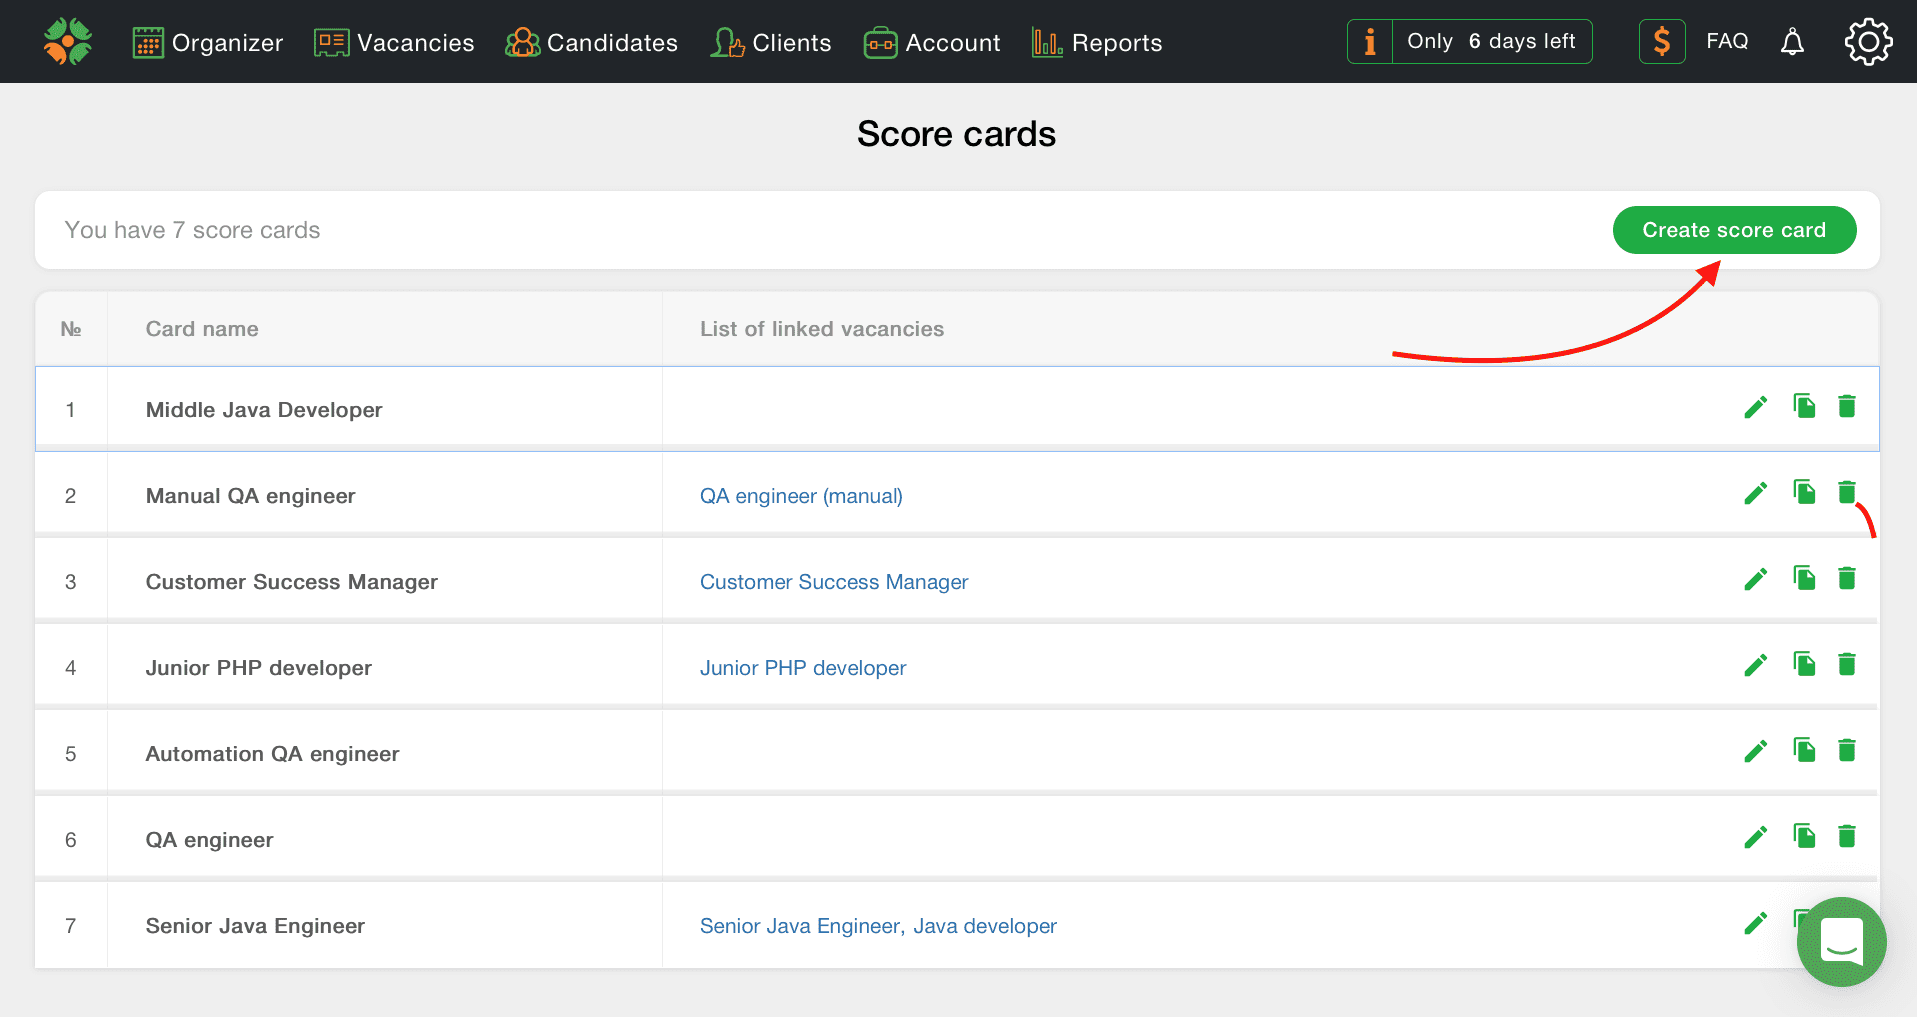
Task: Edit the Senior Java Engineer score card
Action: tap(1755, 923)
